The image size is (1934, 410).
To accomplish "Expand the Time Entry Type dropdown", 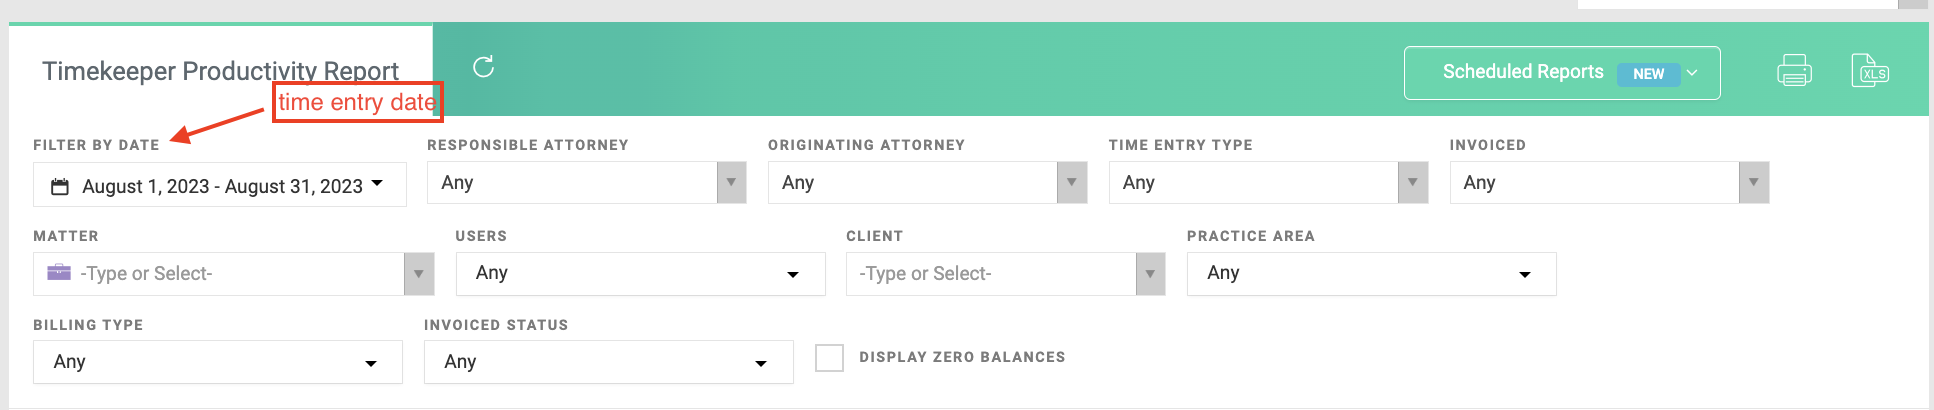I will [1268, 183].
